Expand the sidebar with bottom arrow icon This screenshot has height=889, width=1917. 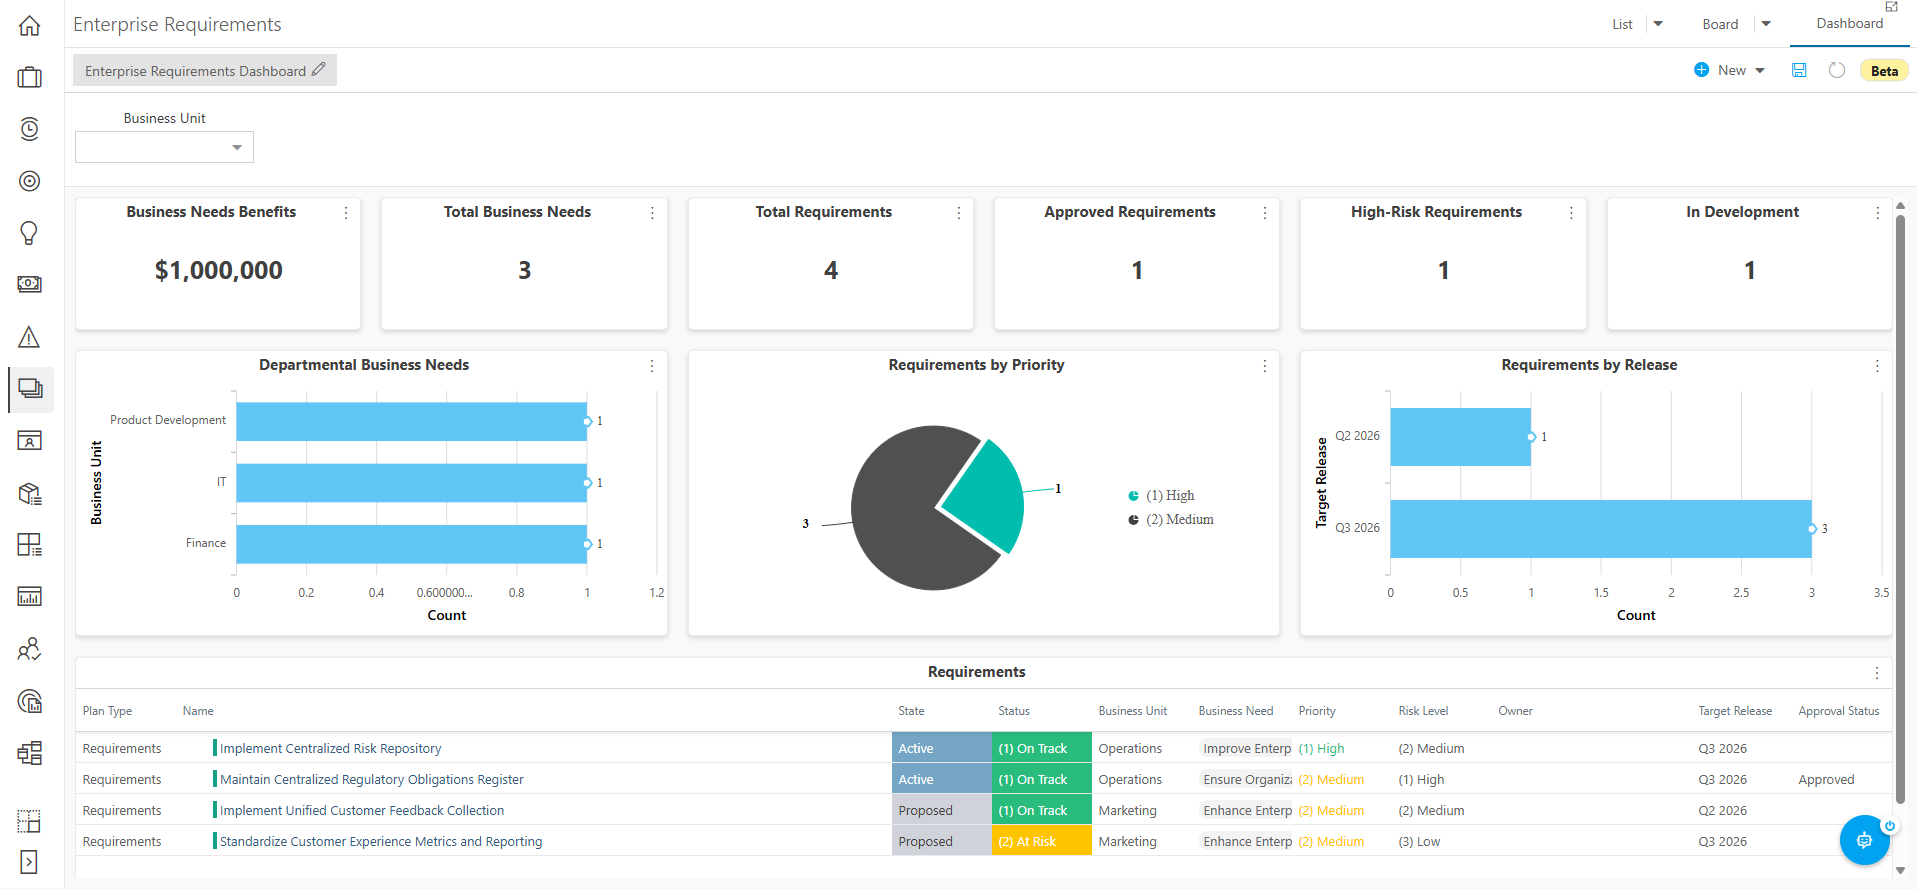29,862
